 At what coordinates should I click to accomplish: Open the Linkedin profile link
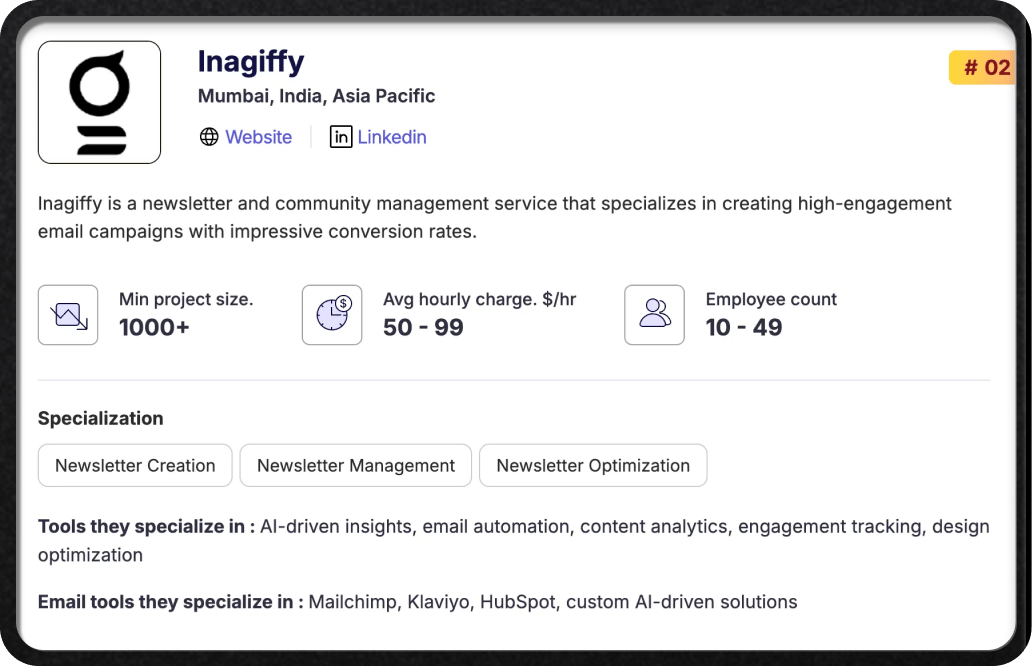(x=392, y=137)
